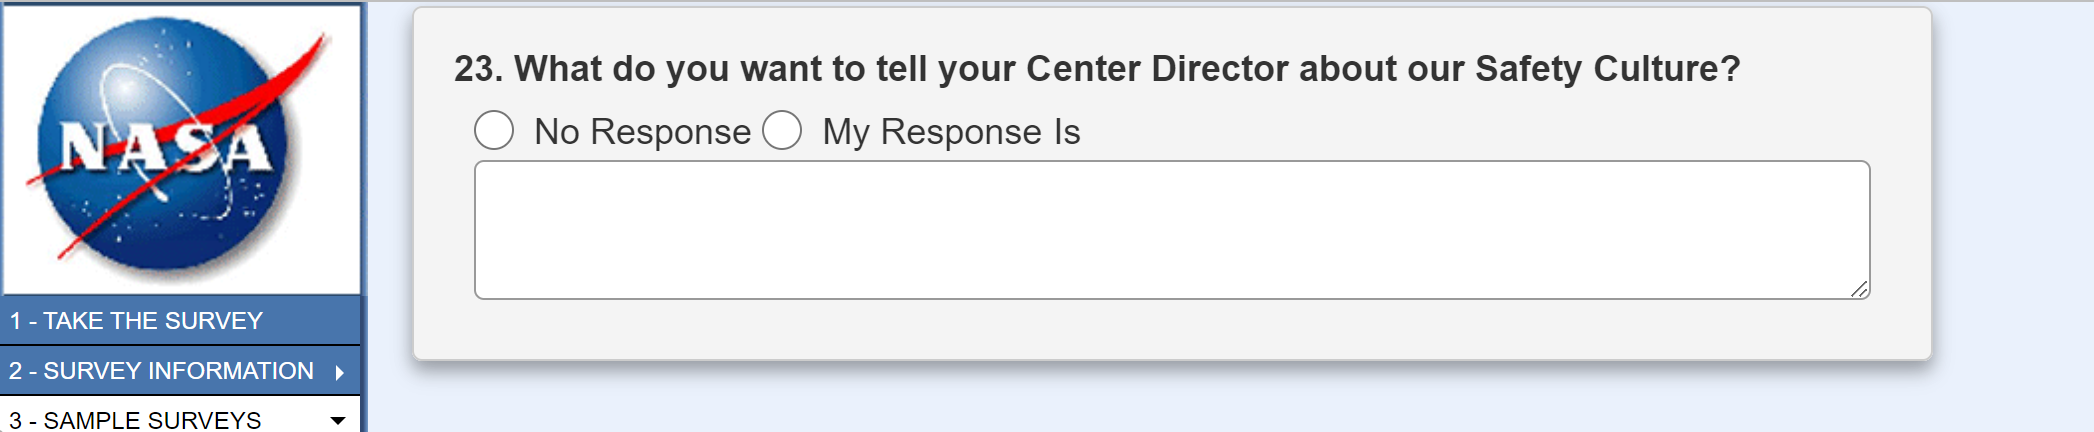Click the empty card area below the text box

pos(1171,330)
